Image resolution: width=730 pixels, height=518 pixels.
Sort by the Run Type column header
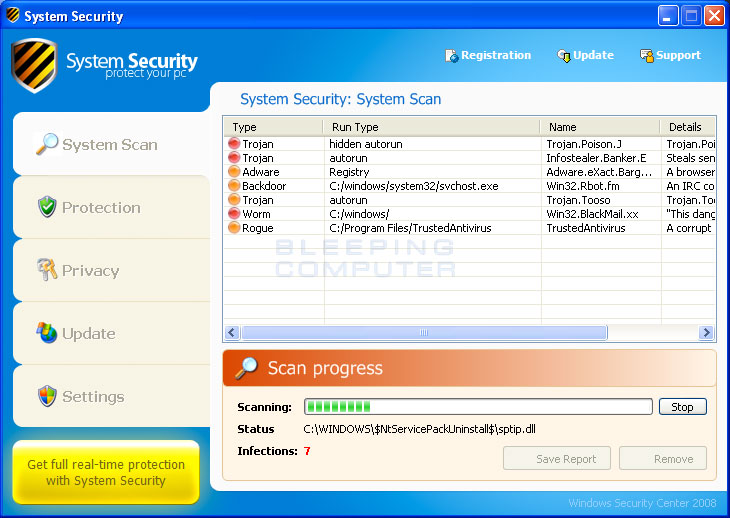point(432,127)
